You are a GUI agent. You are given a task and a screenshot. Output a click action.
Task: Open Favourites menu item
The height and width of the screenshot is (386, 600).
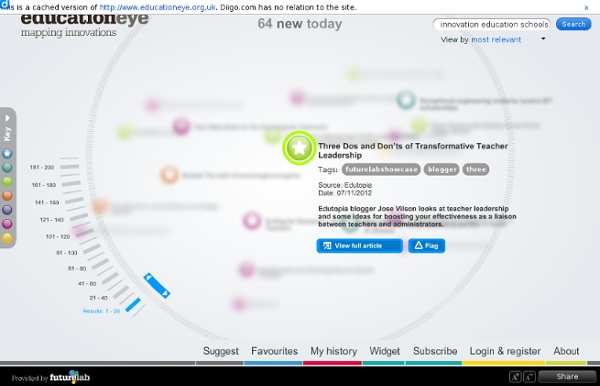pyautogui.click(x=274, y=351)
